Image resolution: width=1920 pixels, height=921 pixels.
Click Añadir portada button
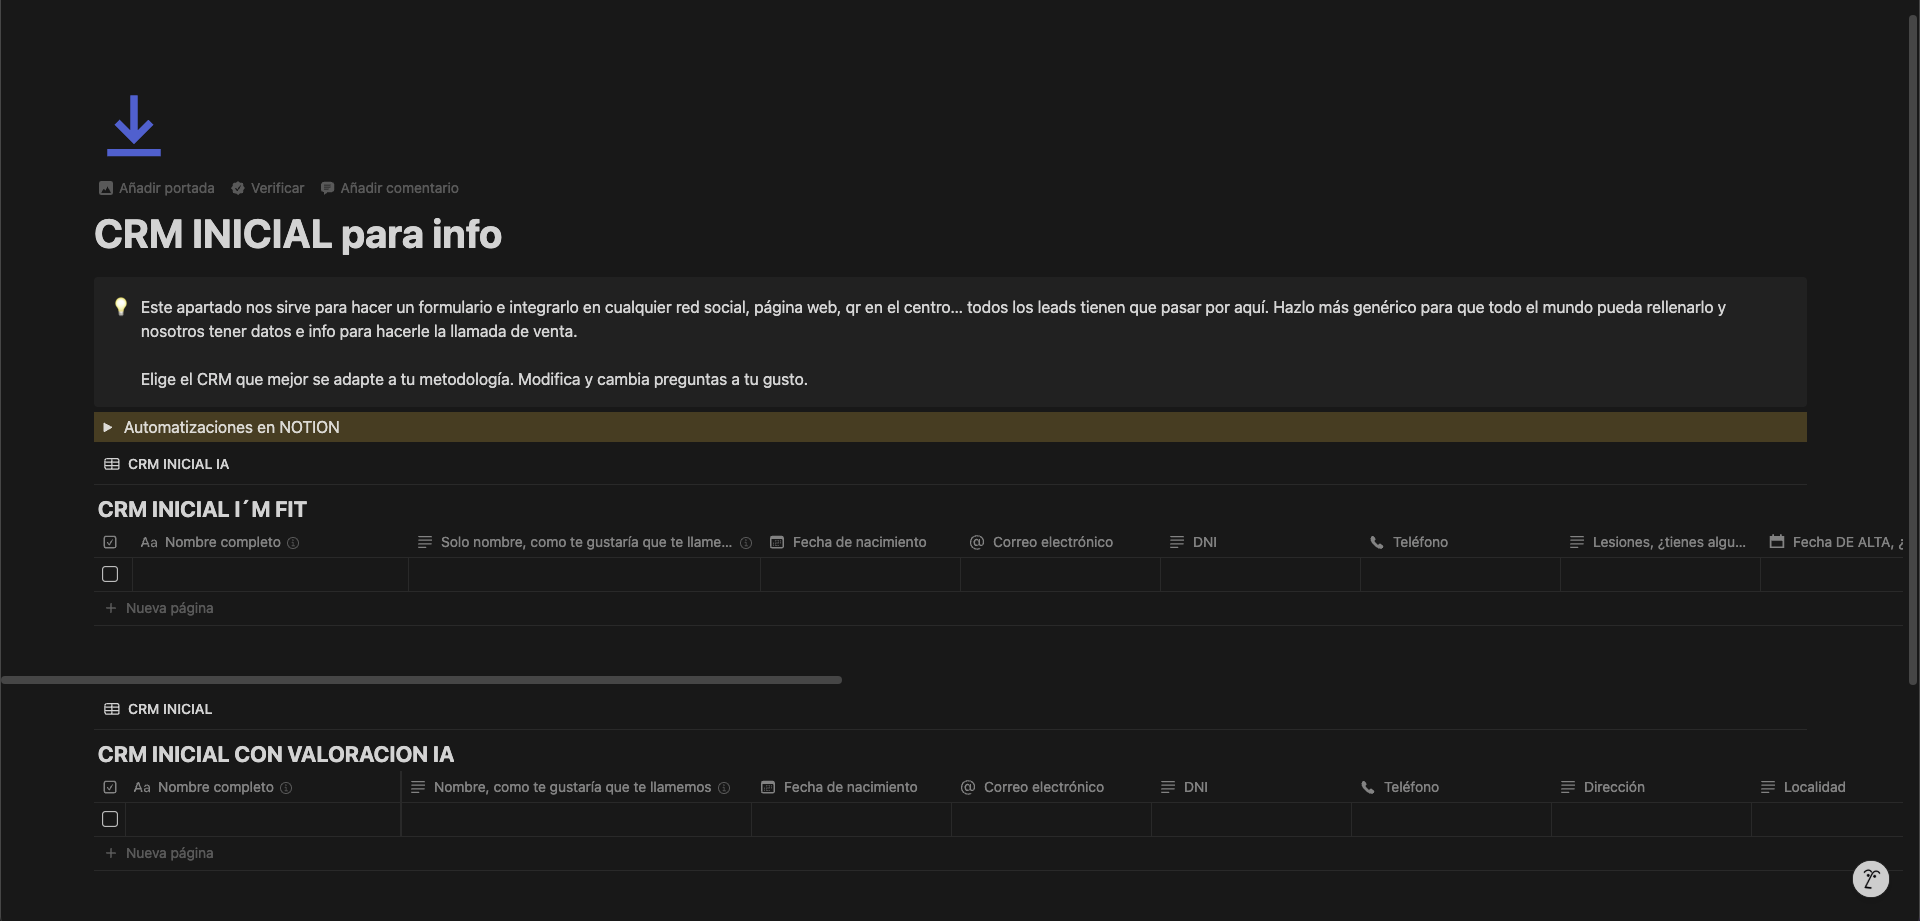point(157,188)
